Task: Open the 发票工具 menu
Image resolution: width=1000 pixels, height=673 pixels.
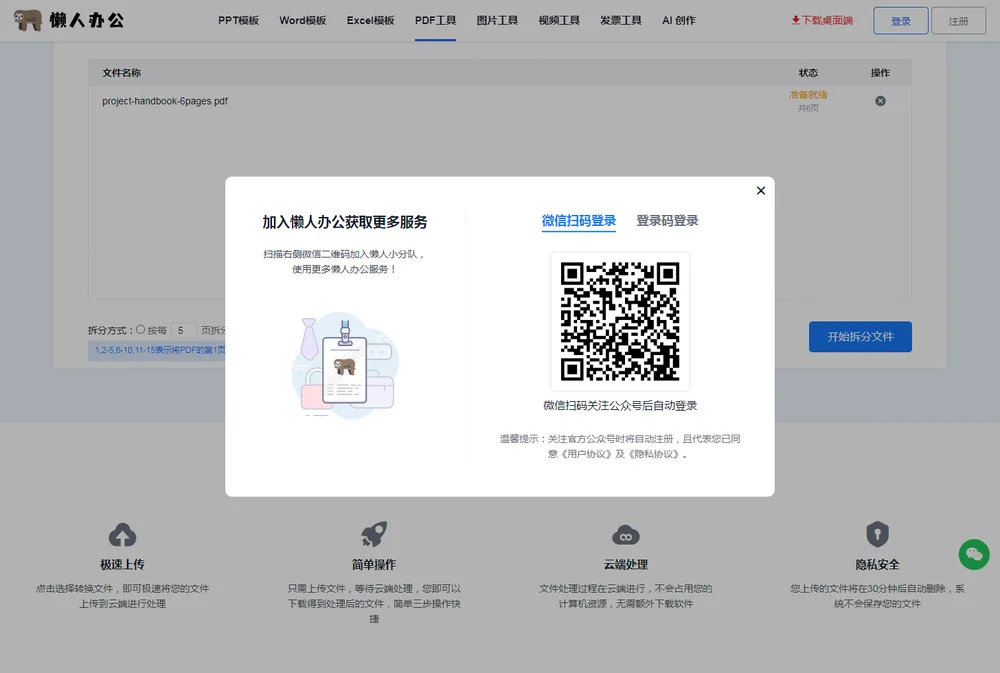Action: coord(621,20)
